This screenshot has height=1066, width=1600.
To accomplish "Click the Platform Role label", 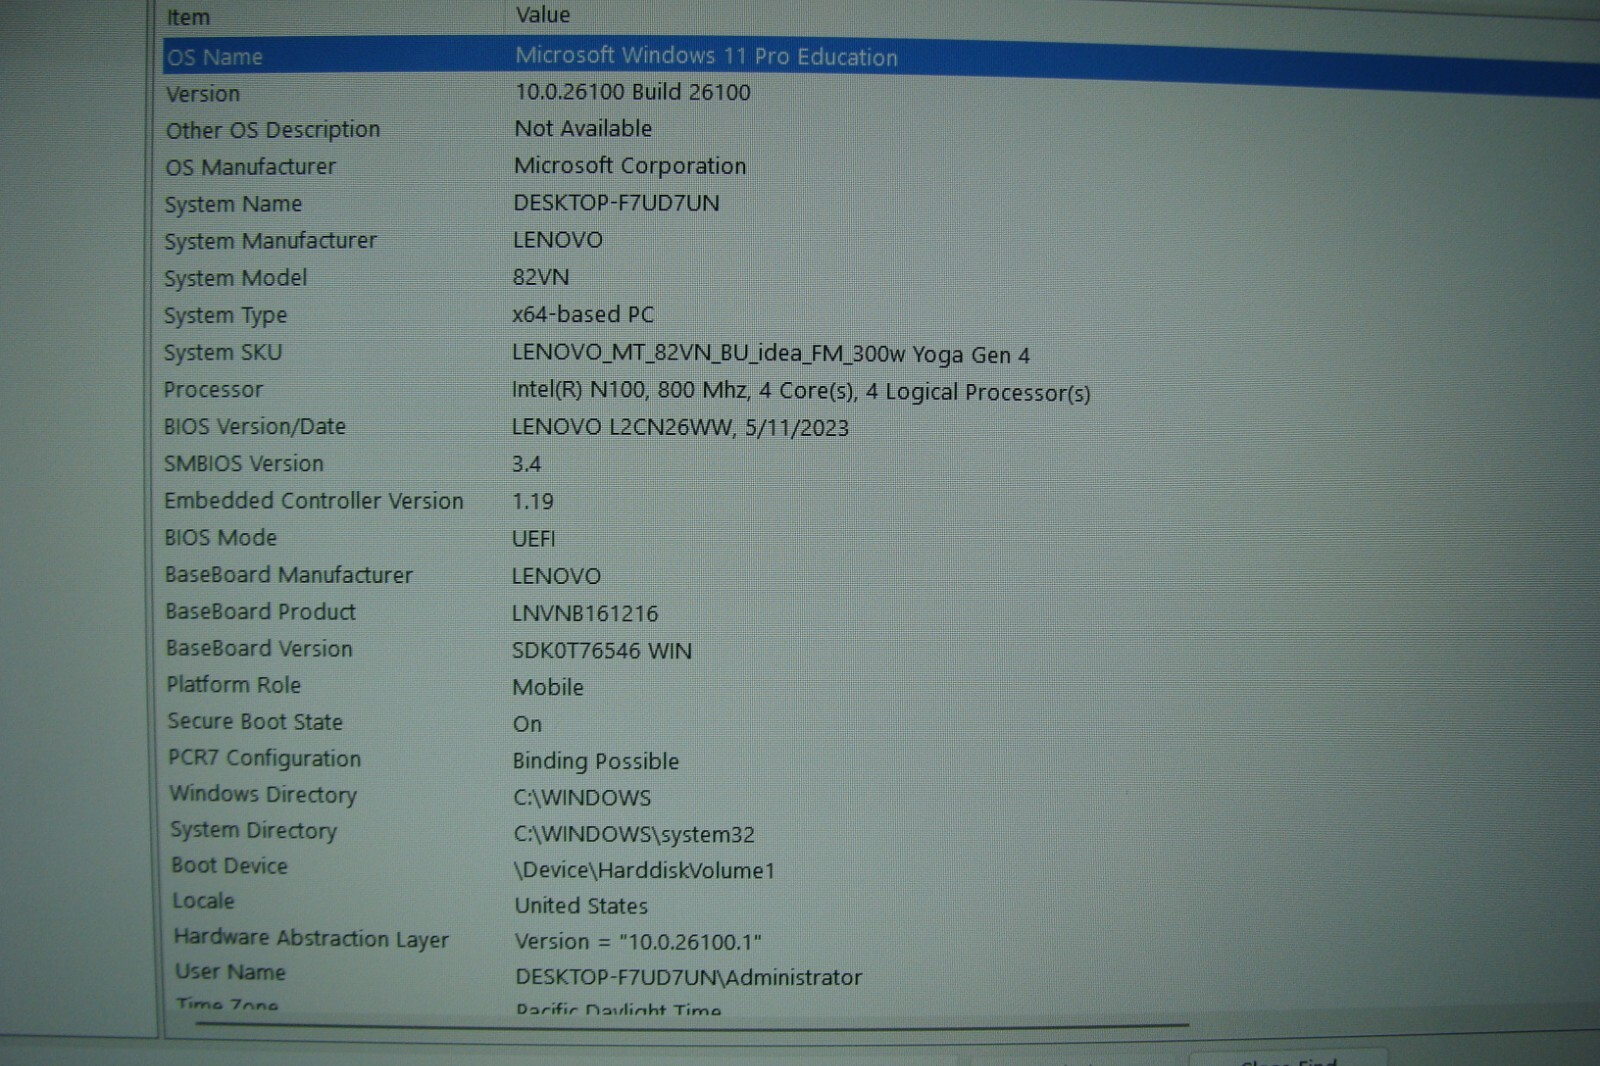I will [233, 685].
